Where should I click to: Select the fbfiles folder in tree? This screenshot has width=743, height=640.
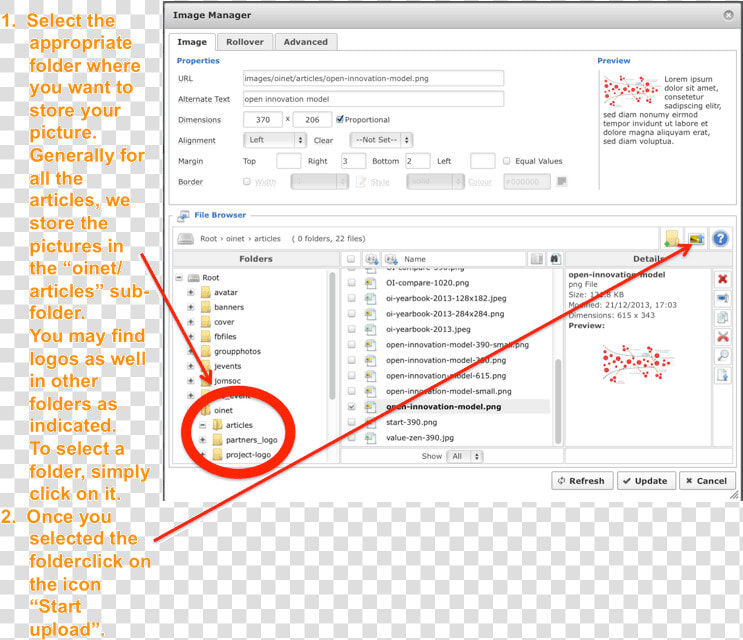(x=225, y=336)
